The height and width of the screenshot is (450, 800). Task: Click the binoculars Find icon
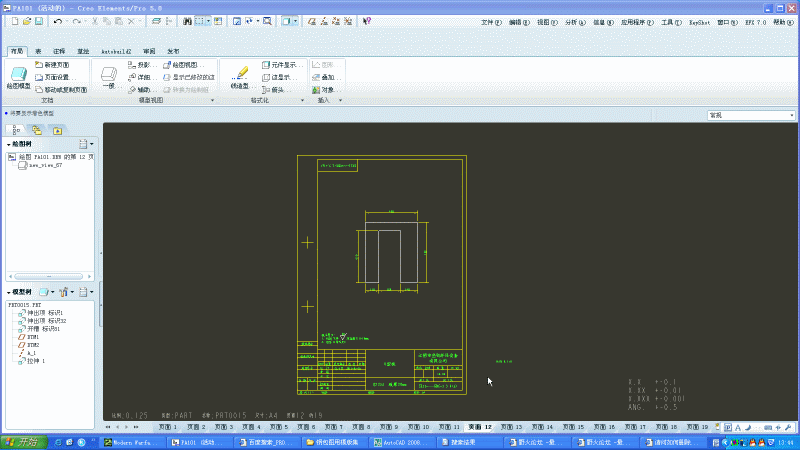tap(187, 21)
